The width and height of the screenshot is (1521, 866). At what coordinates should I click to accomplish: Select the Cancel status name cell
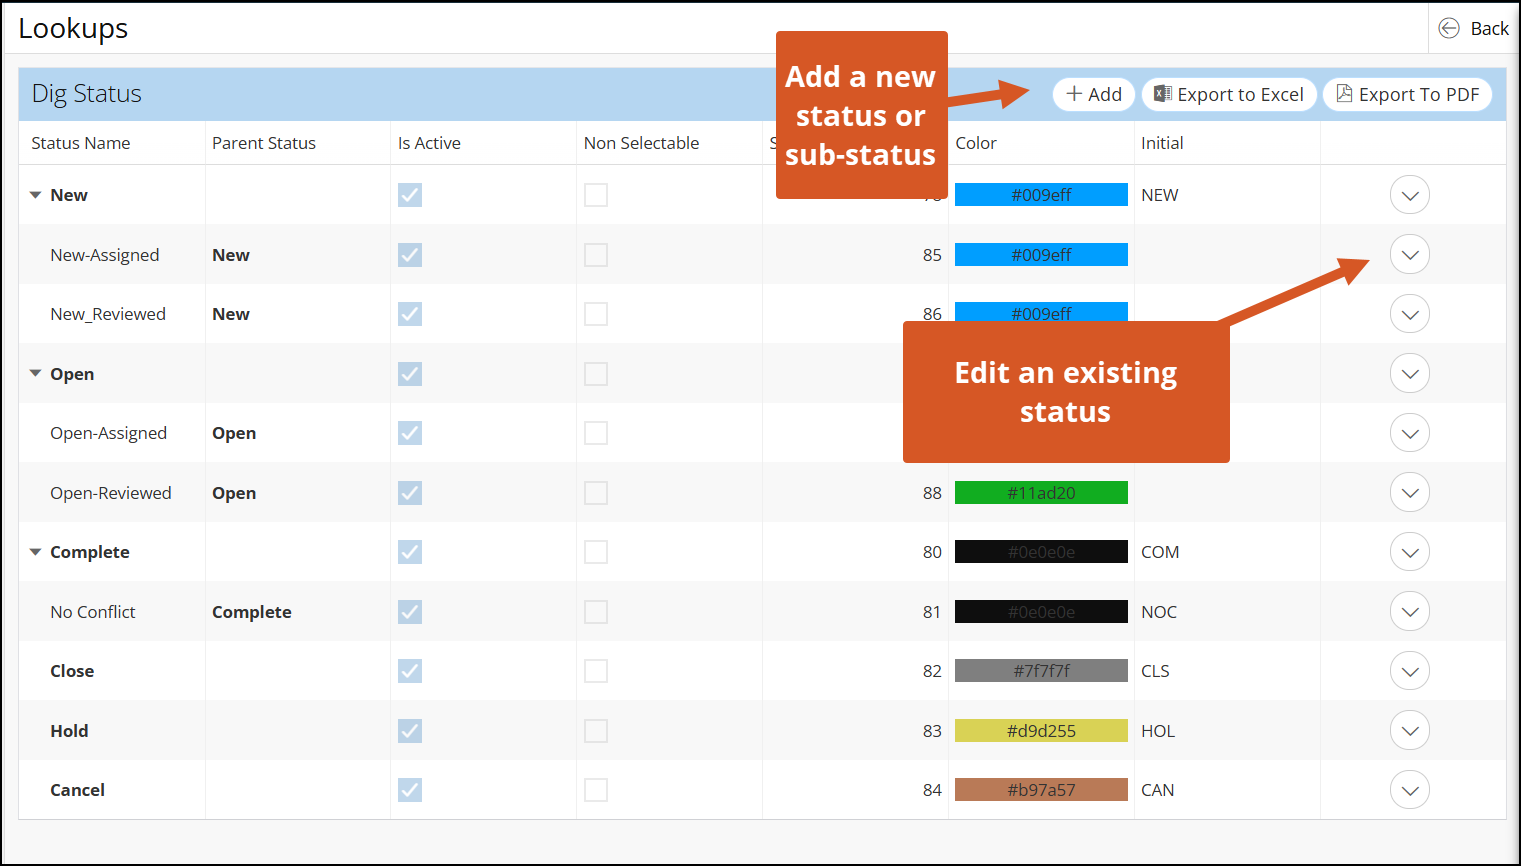[78, 790]
